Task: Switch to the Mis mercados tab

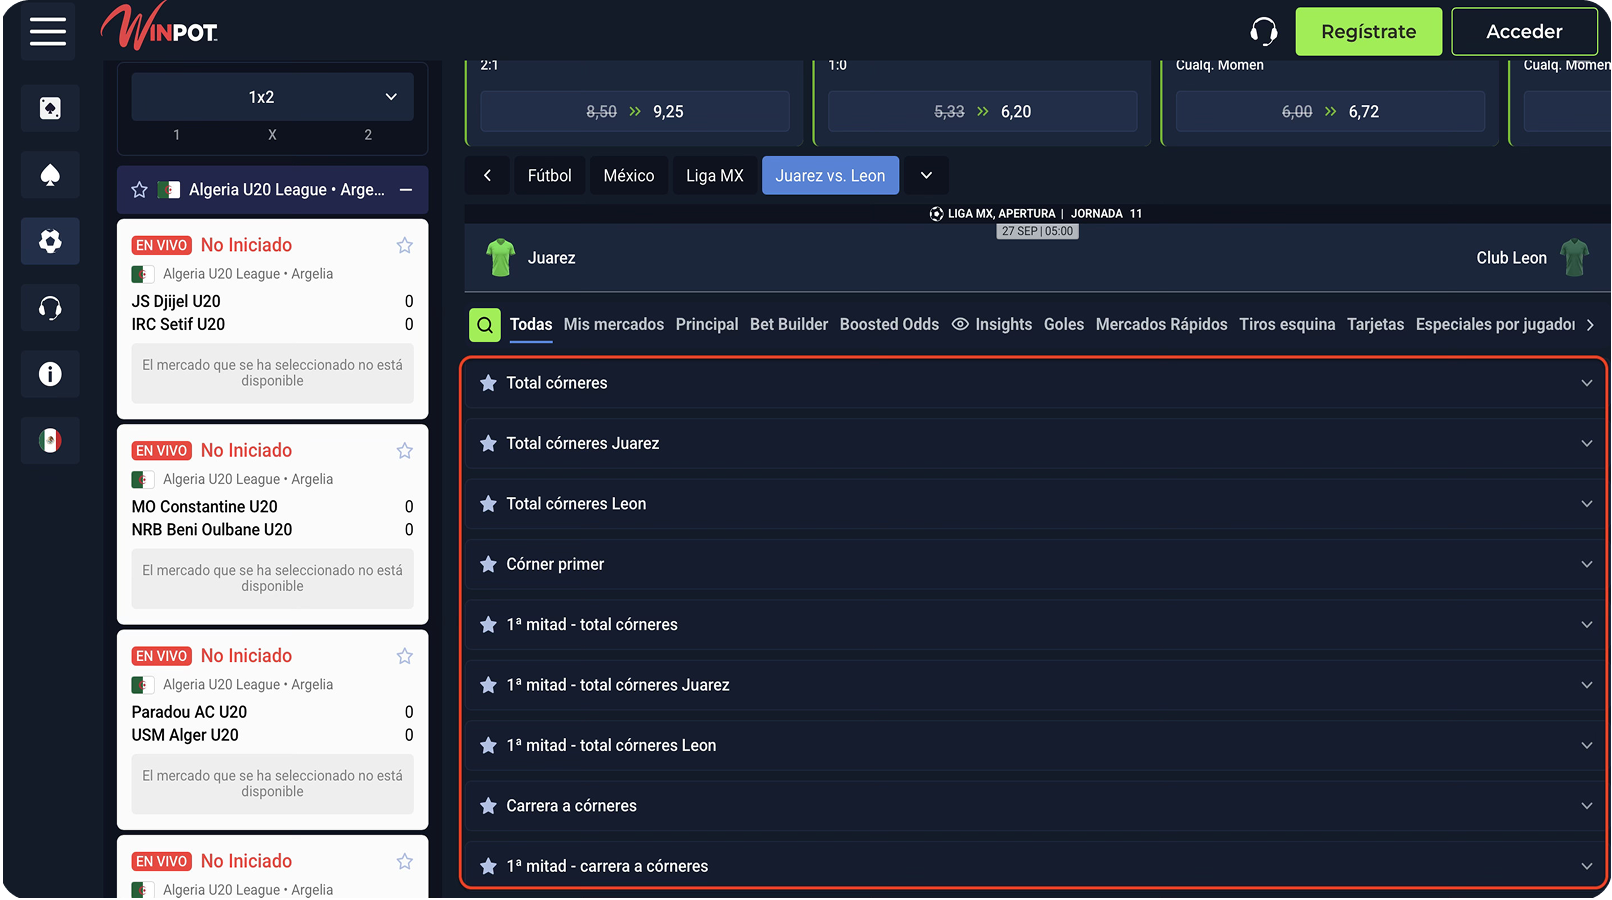Action: [614, 325]
